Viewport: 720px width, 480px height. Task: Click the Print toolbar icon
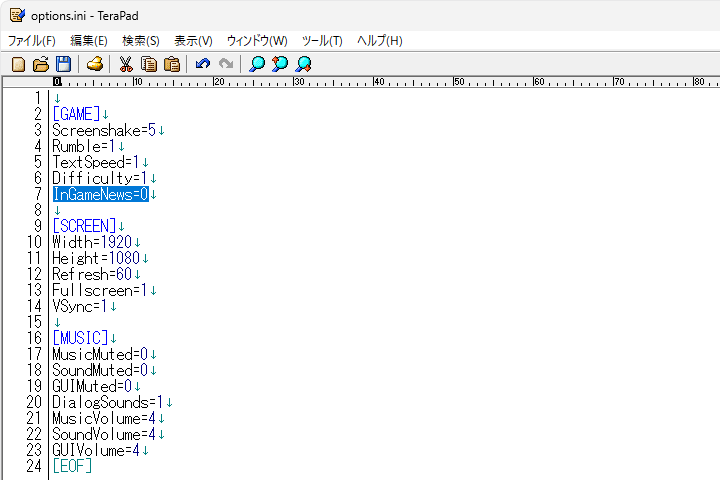tap(95, 64)
